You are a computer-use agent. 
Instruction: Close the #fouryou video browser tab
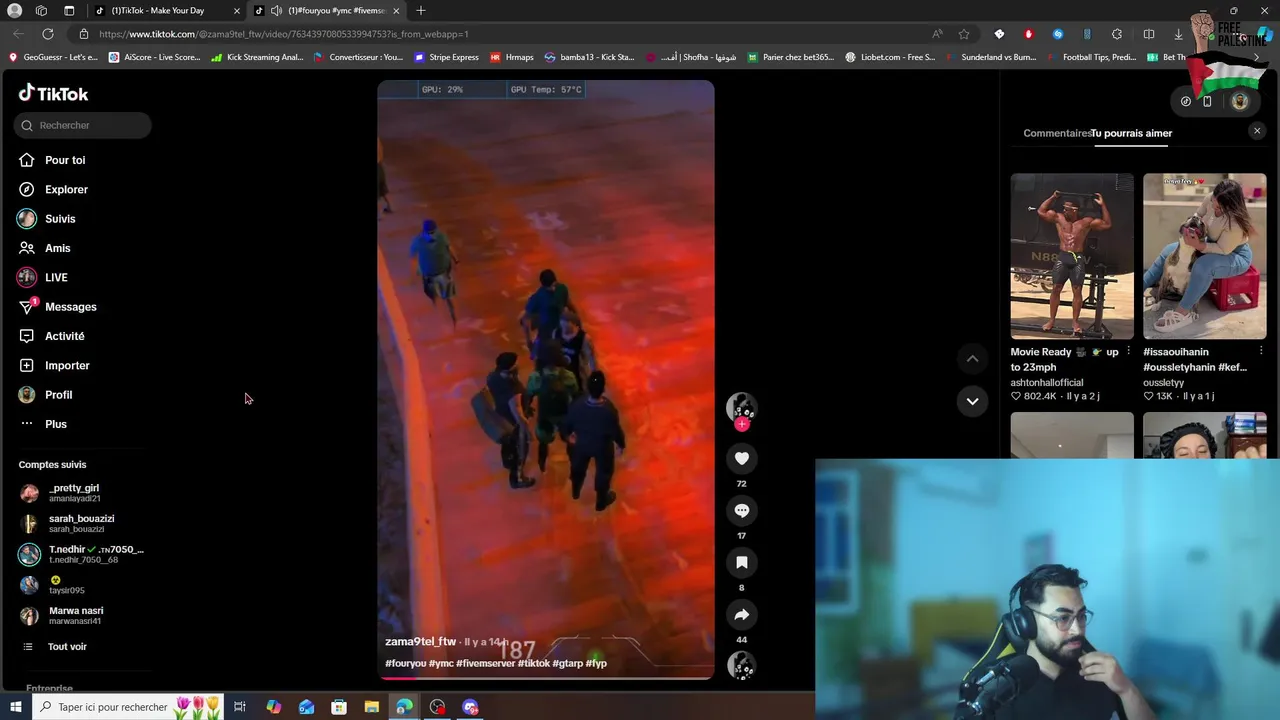coord(396,11)
